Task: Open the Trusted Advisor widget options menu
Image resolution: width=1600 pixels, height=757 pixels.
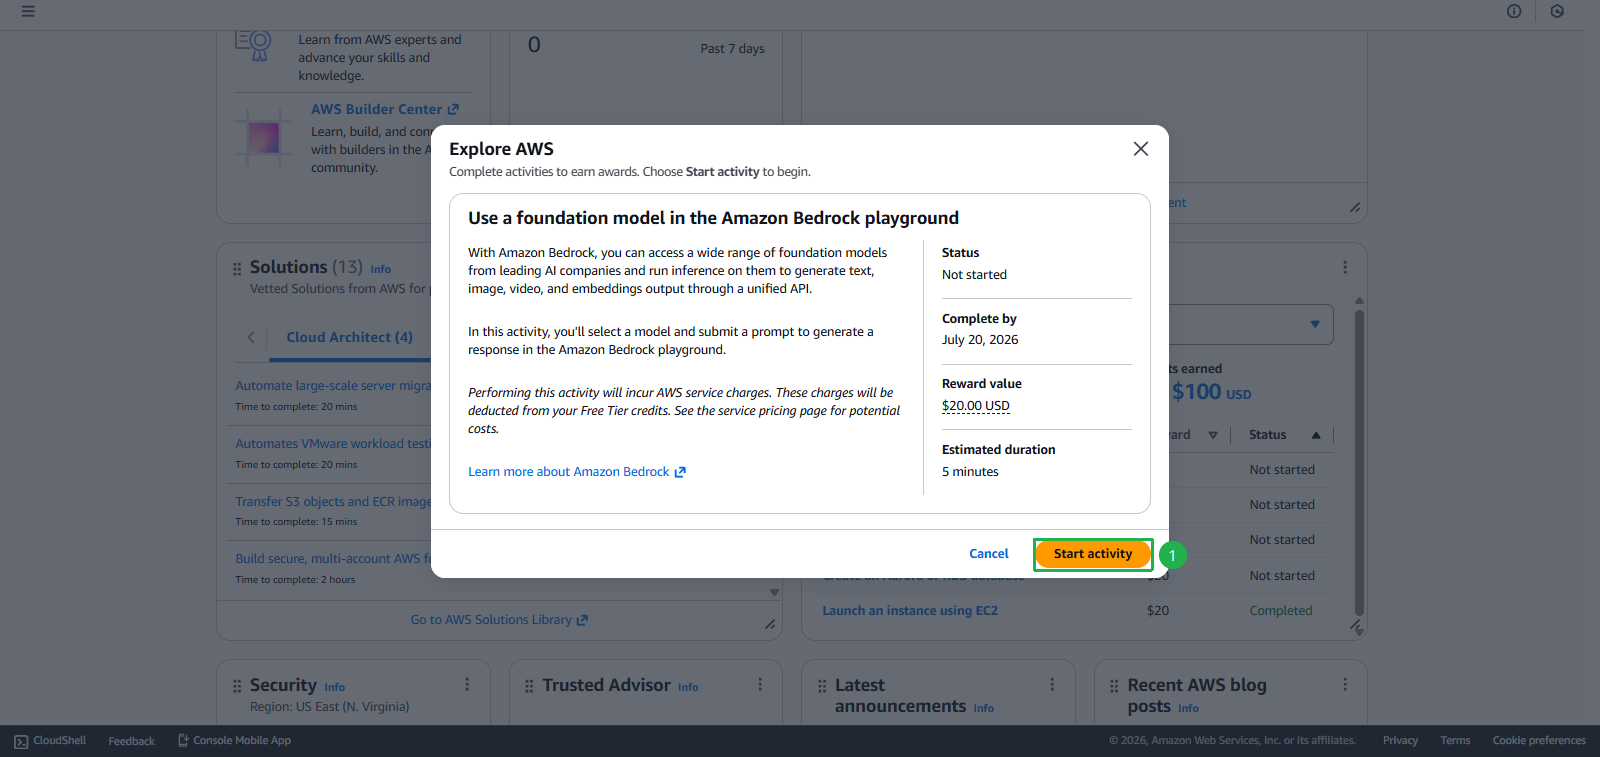Action: point(760,685)
